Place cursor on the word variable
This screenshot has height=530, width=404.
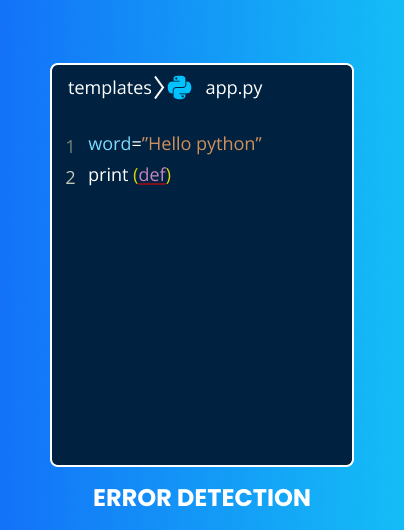click(110, 144)
